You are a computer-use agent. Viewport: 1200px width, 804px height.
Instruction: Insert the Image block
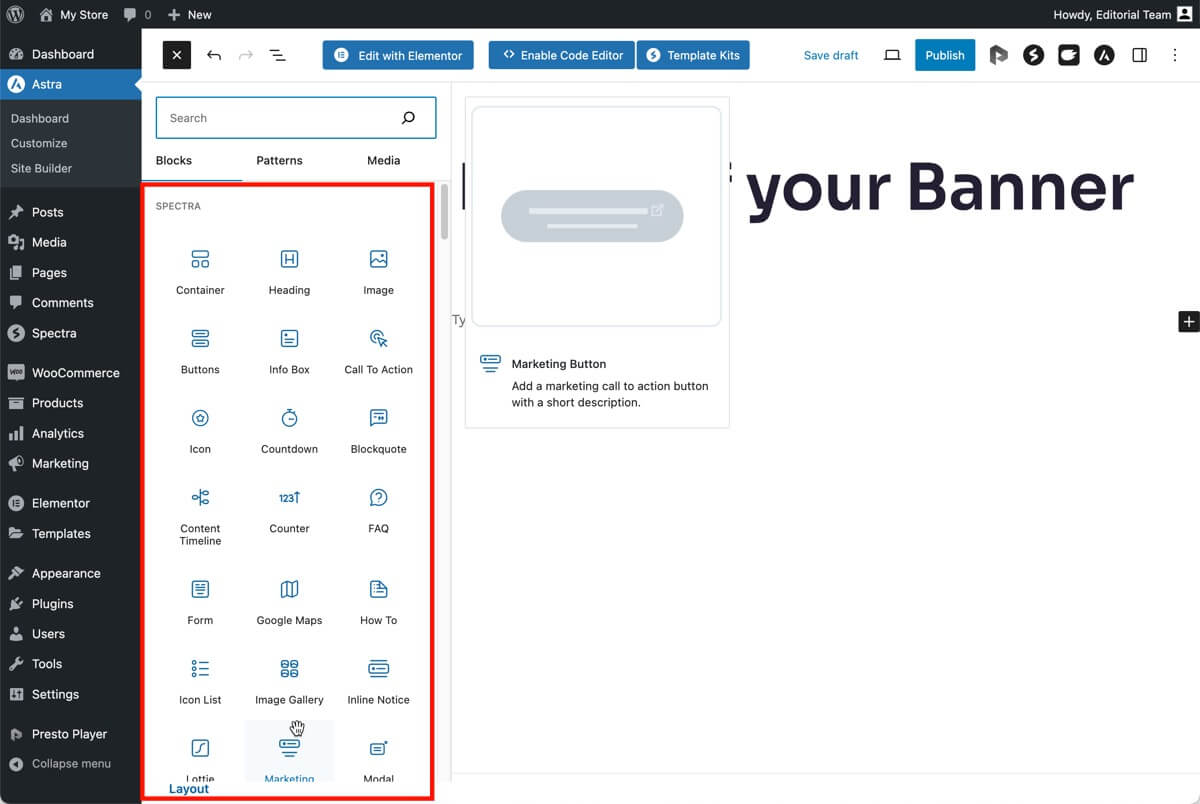coord(378,272)
